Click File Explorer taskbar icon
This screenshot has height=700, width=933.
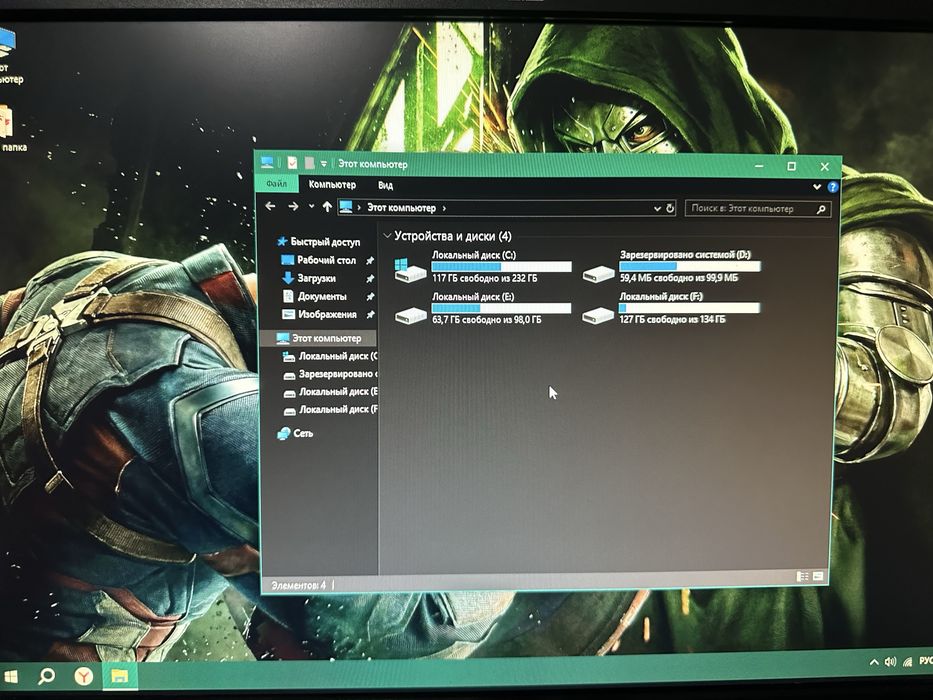point(120,676)
